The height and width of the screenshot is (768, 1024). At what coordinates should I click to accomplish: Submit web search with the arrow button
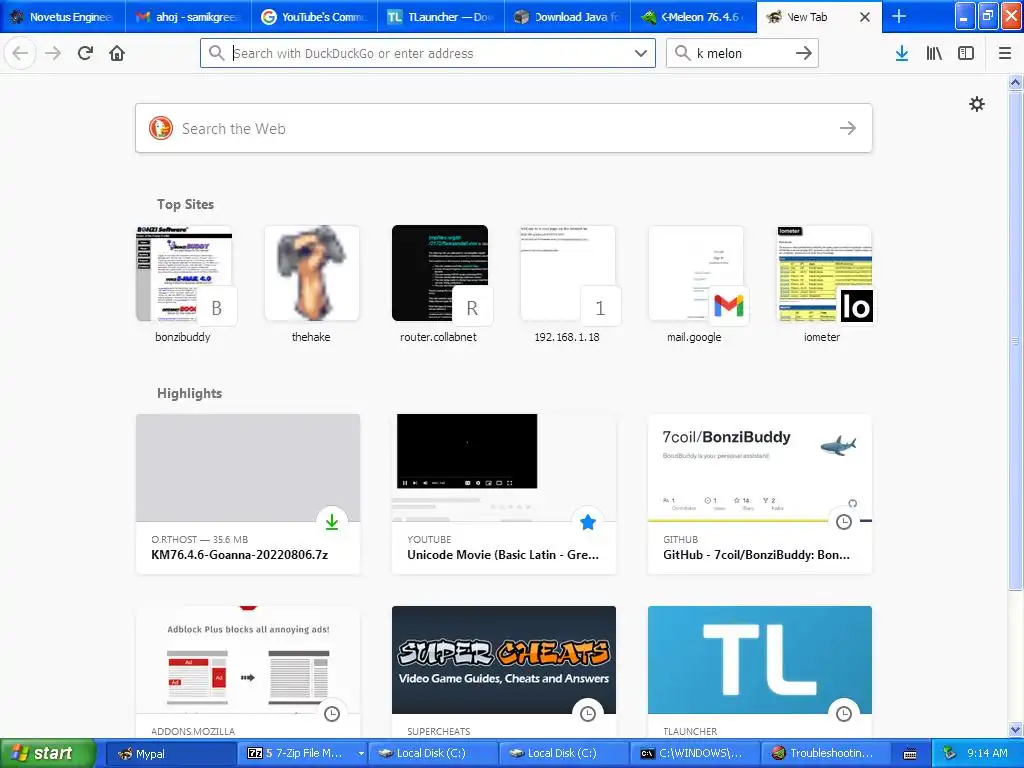click(x=848, y=128)
